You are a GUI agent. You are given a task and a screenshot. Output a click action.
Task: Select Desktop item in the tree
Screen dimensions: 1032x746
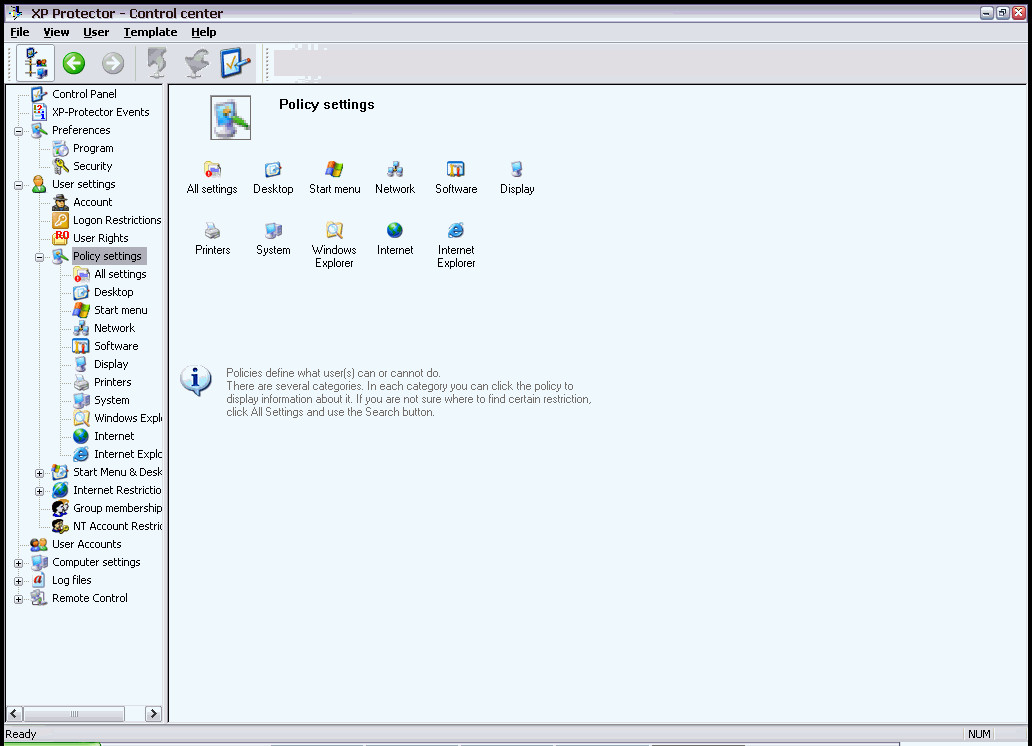point(113,292)
